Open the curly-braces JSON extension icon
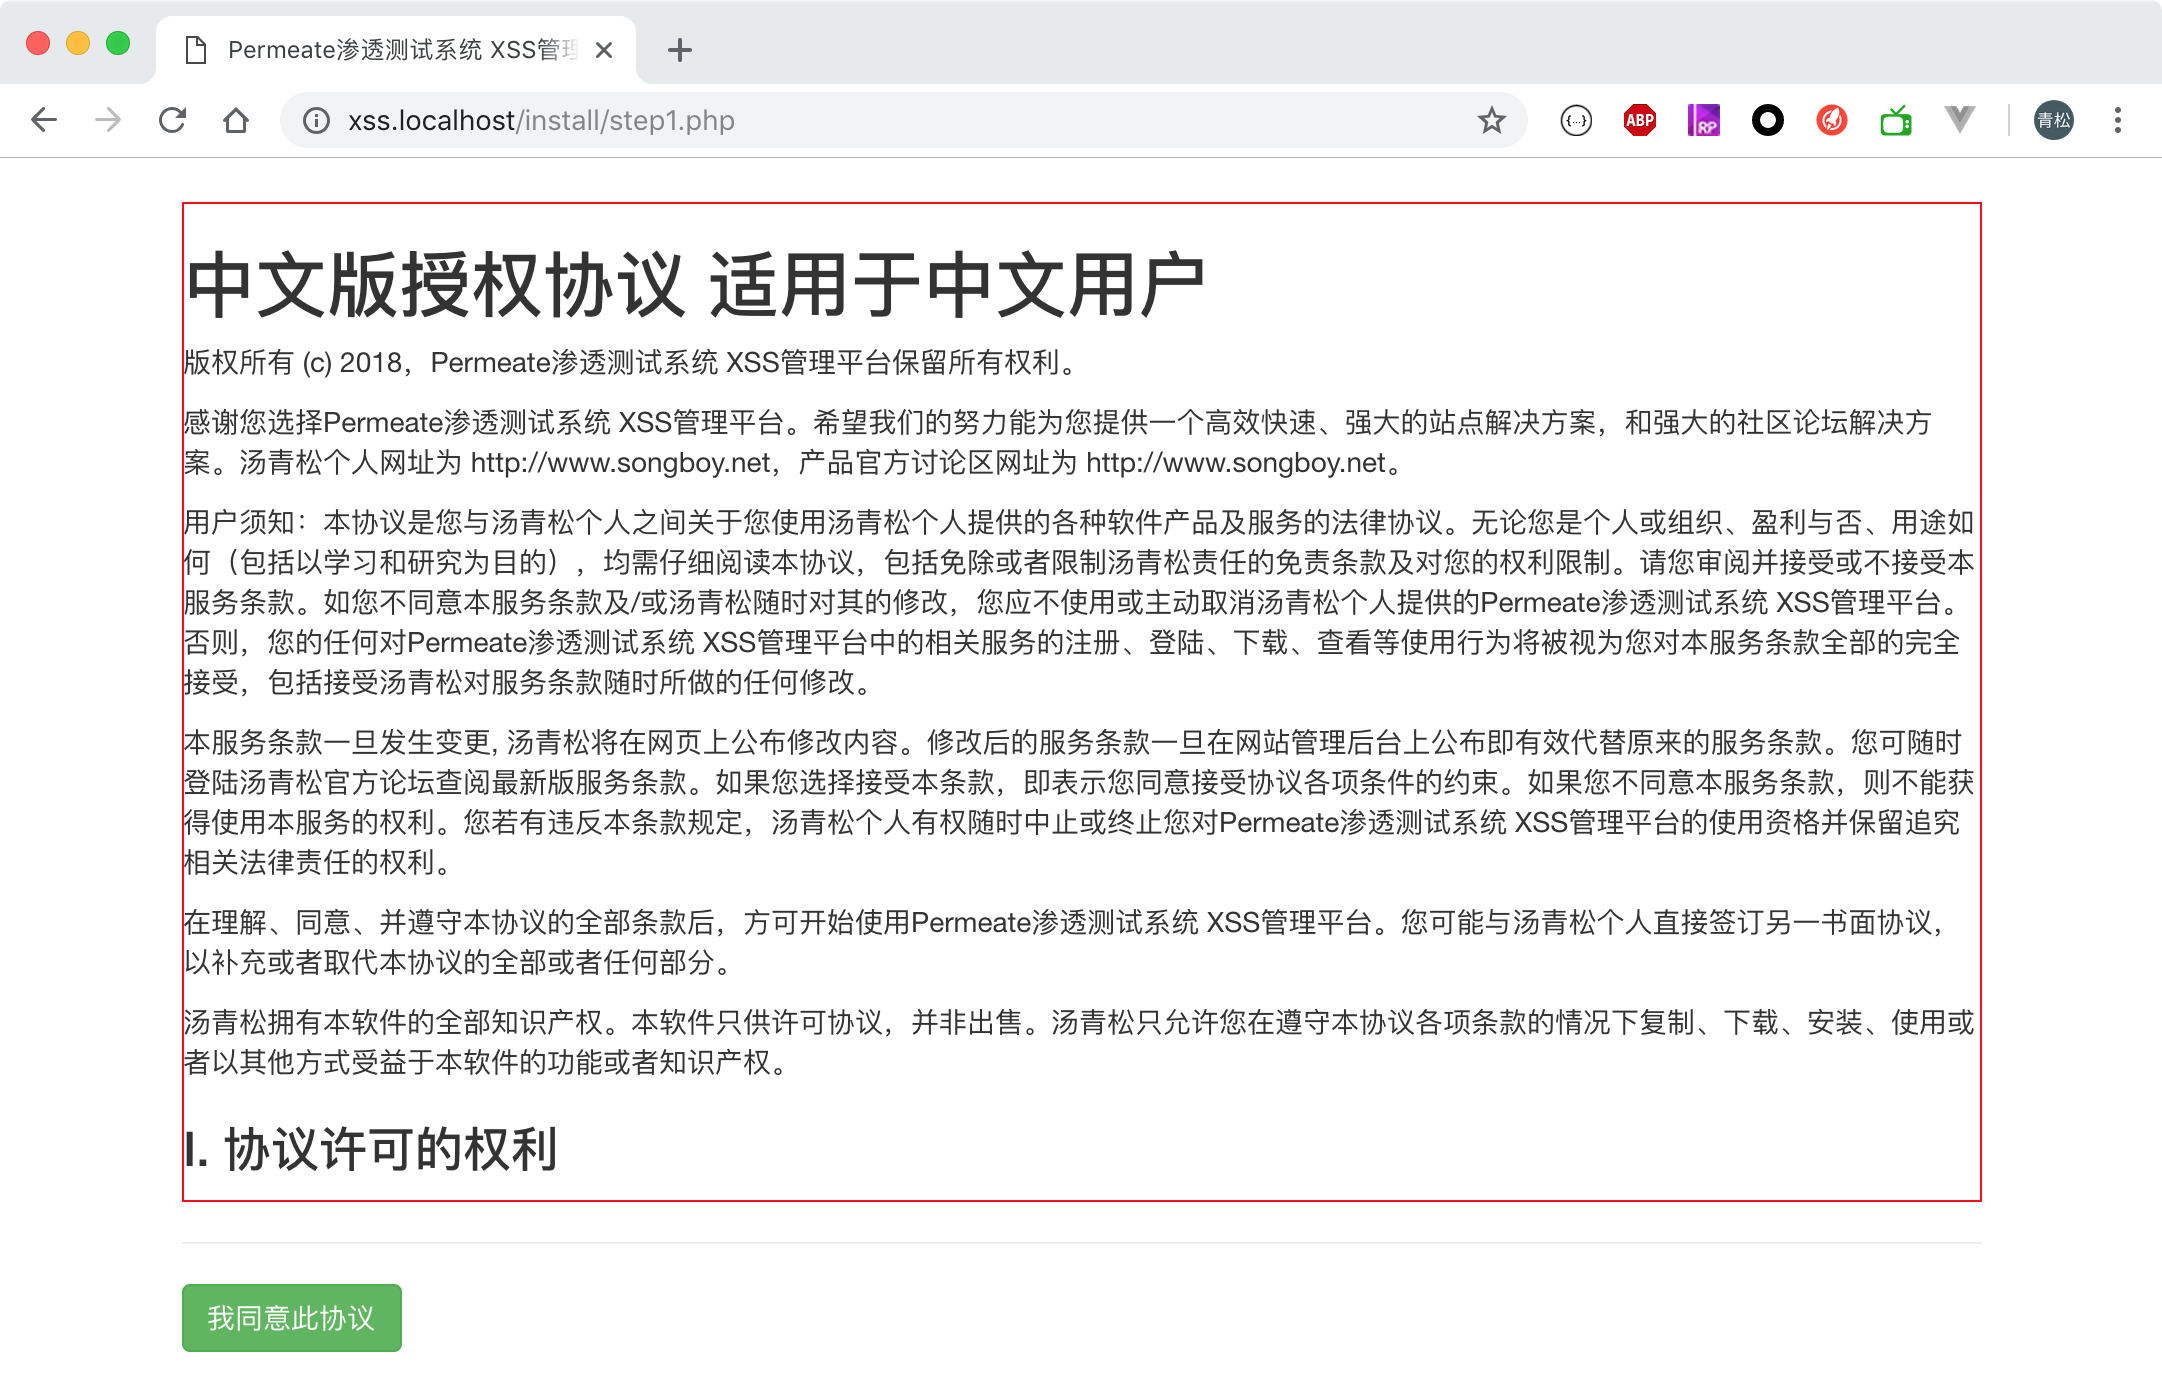 point(1576,121)
